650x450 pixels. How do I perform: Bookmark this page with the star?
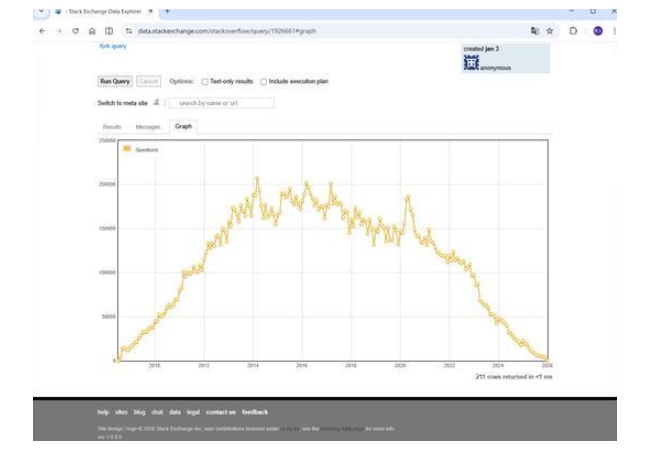click(550, 31)
